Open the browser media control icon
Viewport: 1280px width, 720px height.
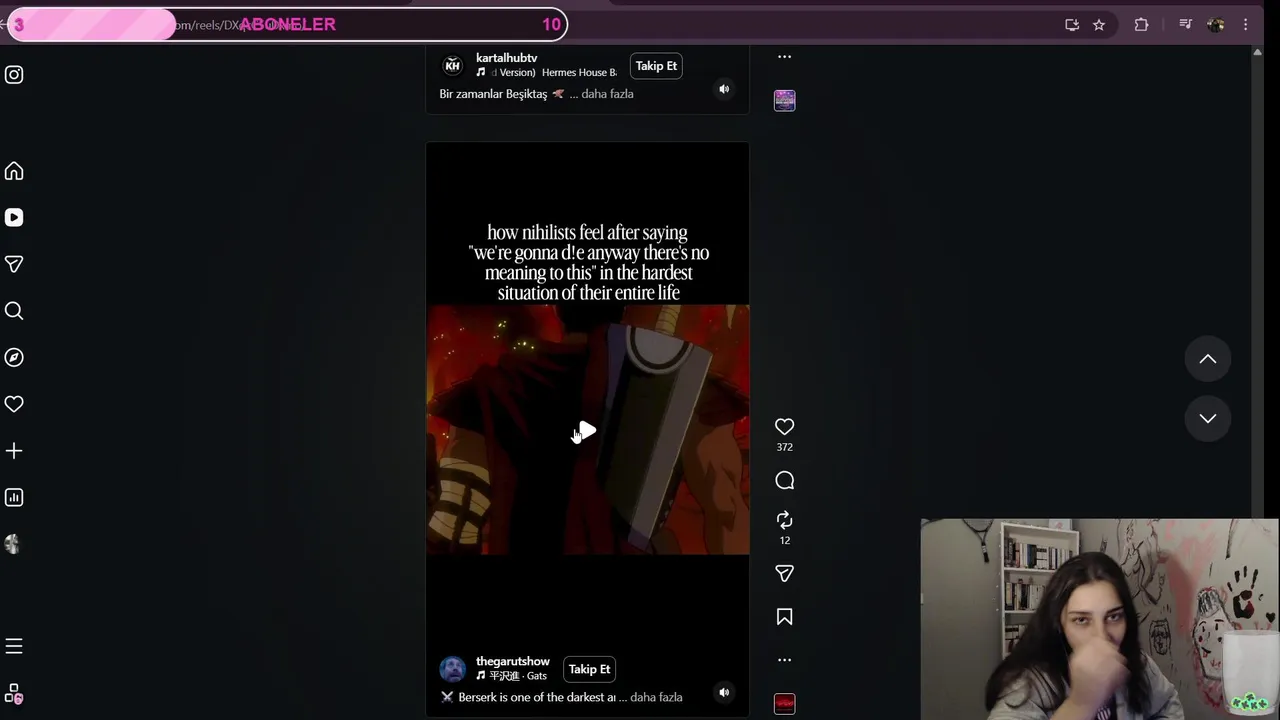[x=1185, y=25]
